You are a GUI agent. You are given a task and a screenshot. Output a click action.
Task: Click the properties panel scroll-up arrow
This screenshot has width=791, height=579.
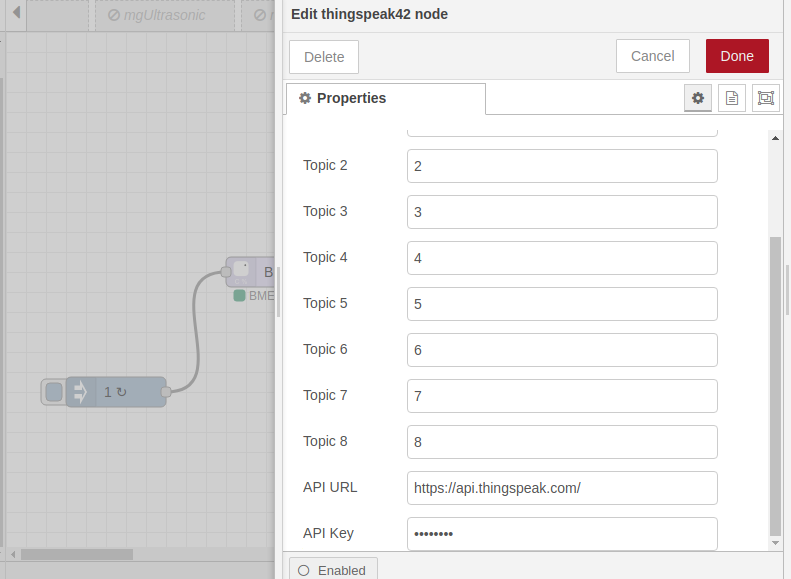coord(775,138)
